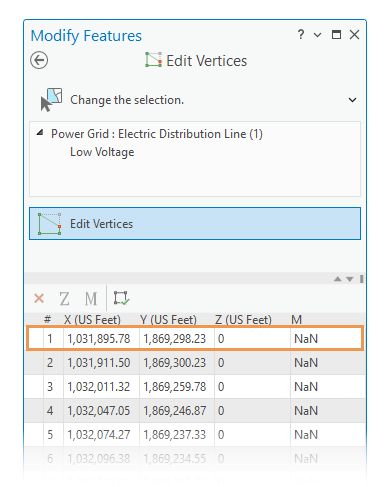Open pane options chevron next to help

[x=318, y=35]
